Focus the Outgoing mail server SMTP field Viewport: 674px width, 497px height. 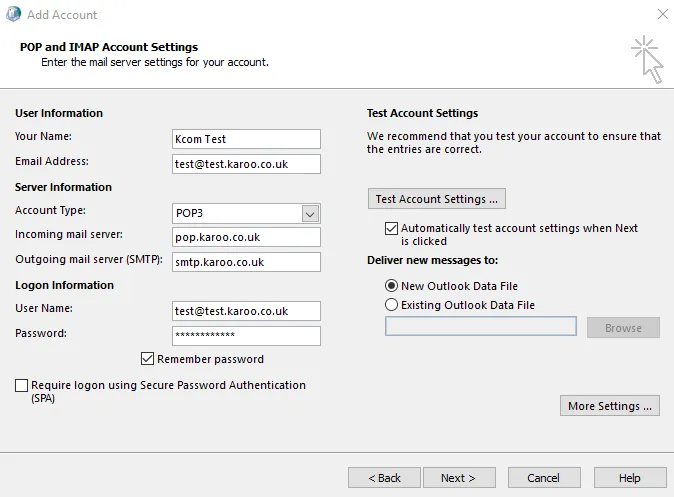click(x=246, y=262)
